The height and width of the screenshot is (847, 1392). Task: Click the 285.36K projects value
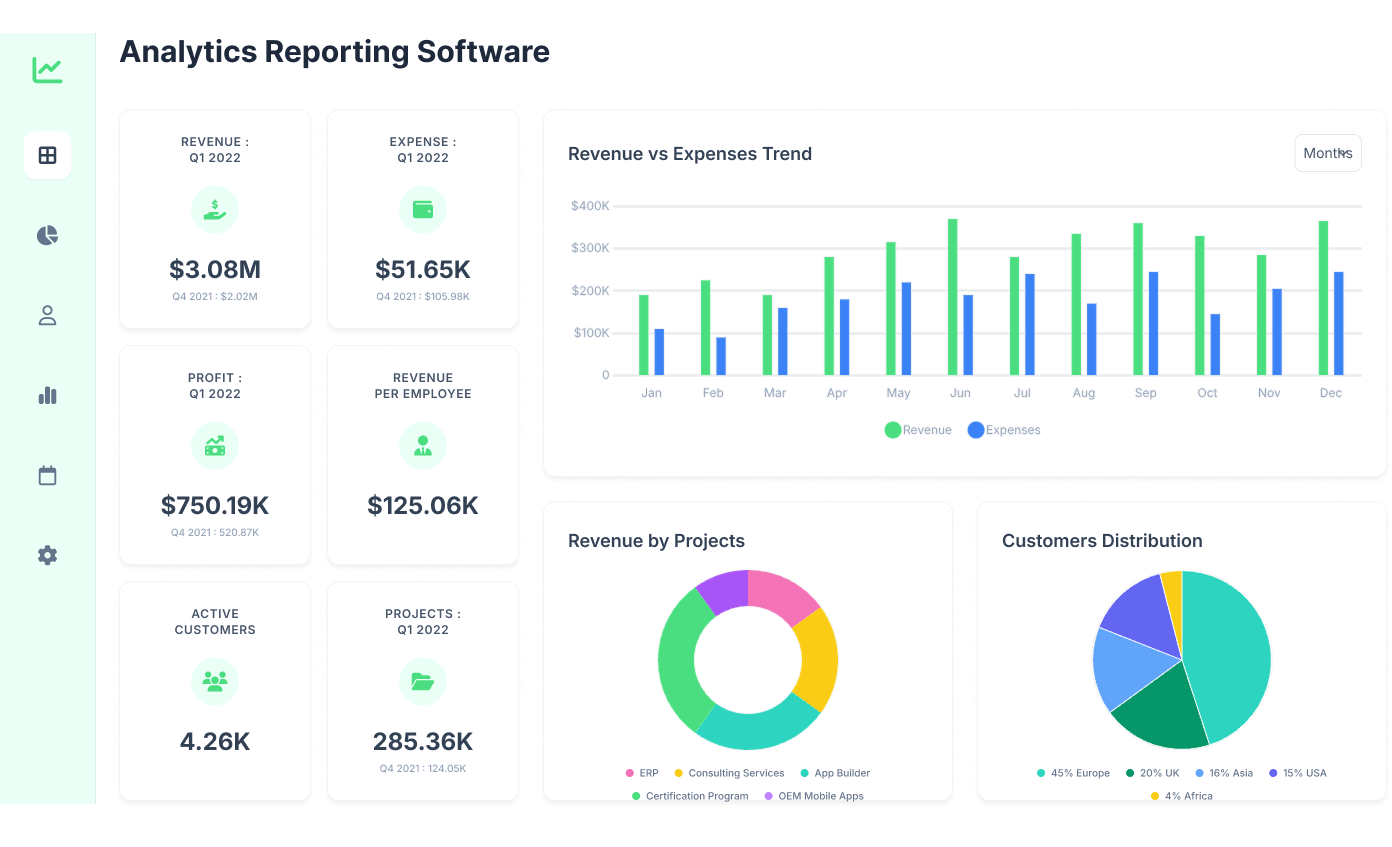(423, 741)
